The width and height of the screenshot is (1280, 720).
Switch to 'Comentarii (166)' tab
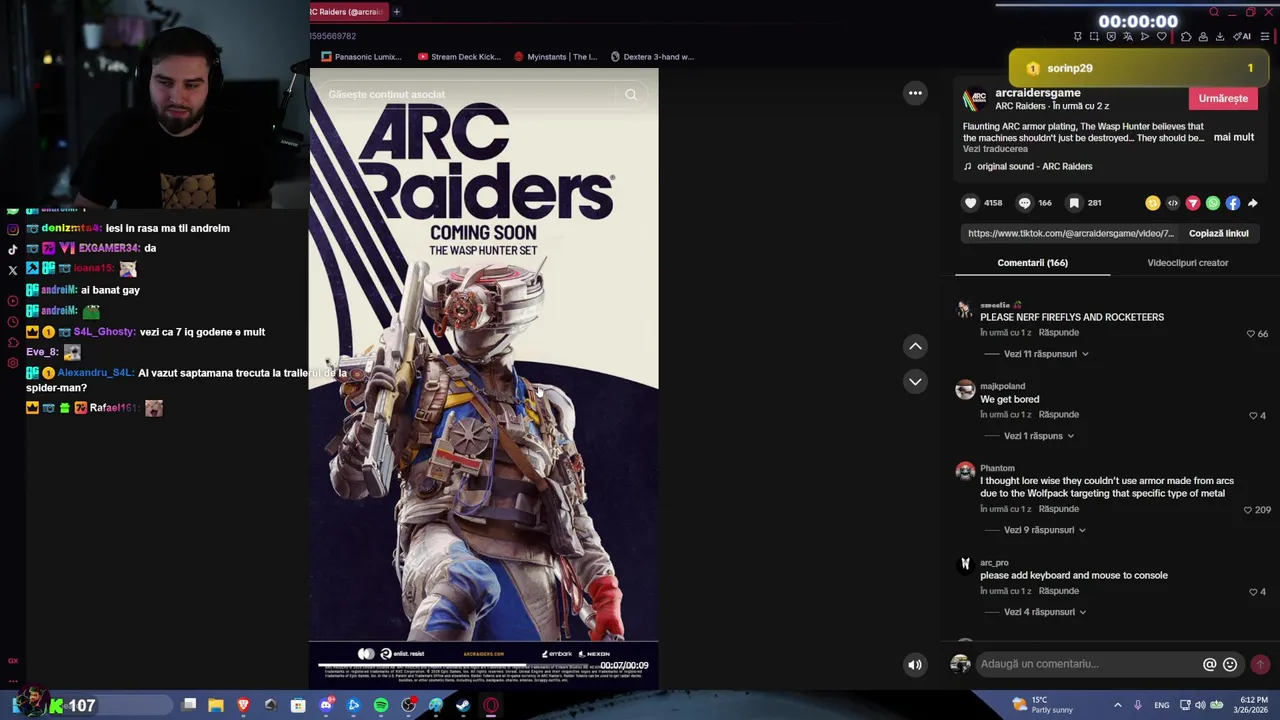[1032, 263]
